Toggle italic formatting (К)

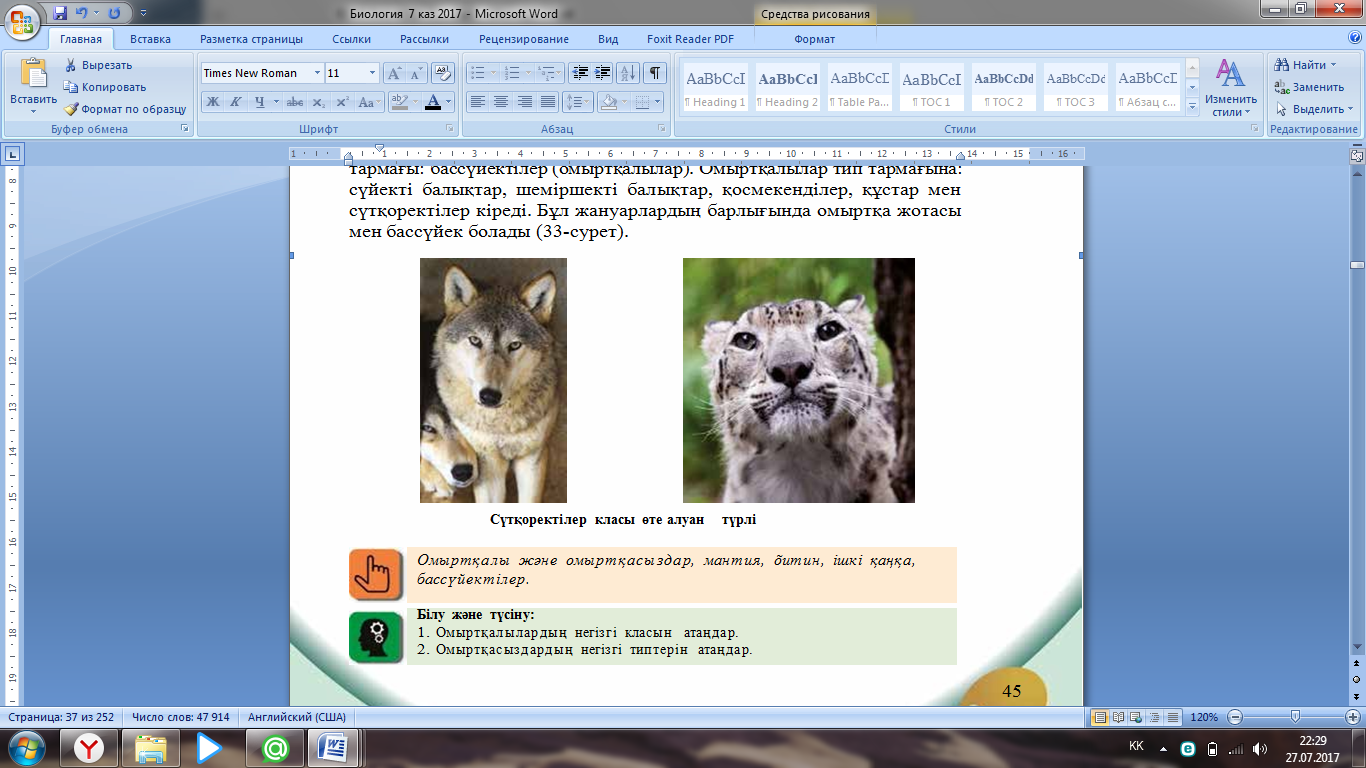(x=236, y=102)
